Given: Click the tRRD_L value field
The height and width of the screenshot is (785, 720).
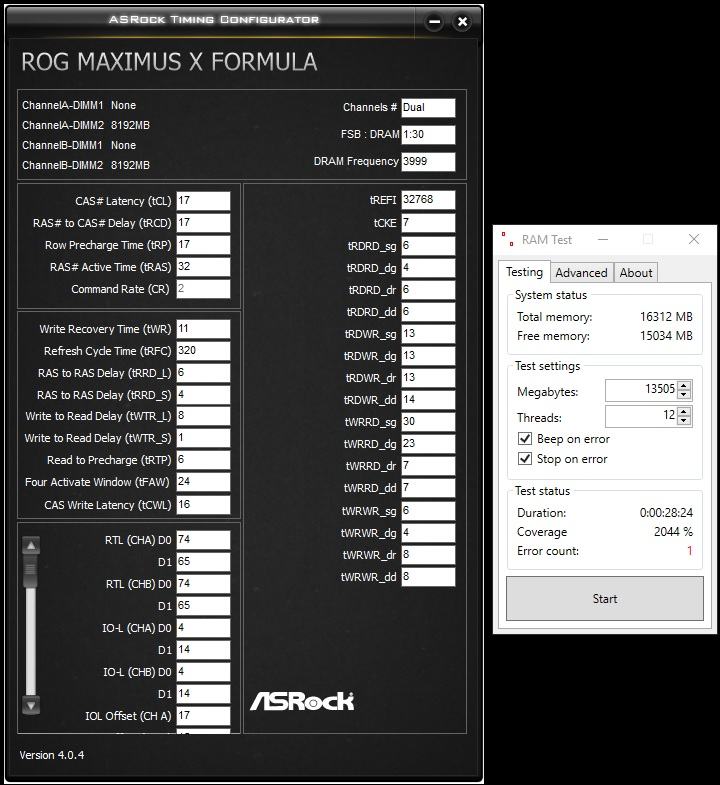Looking at the screenshot, I should click(x=203, y=373).
